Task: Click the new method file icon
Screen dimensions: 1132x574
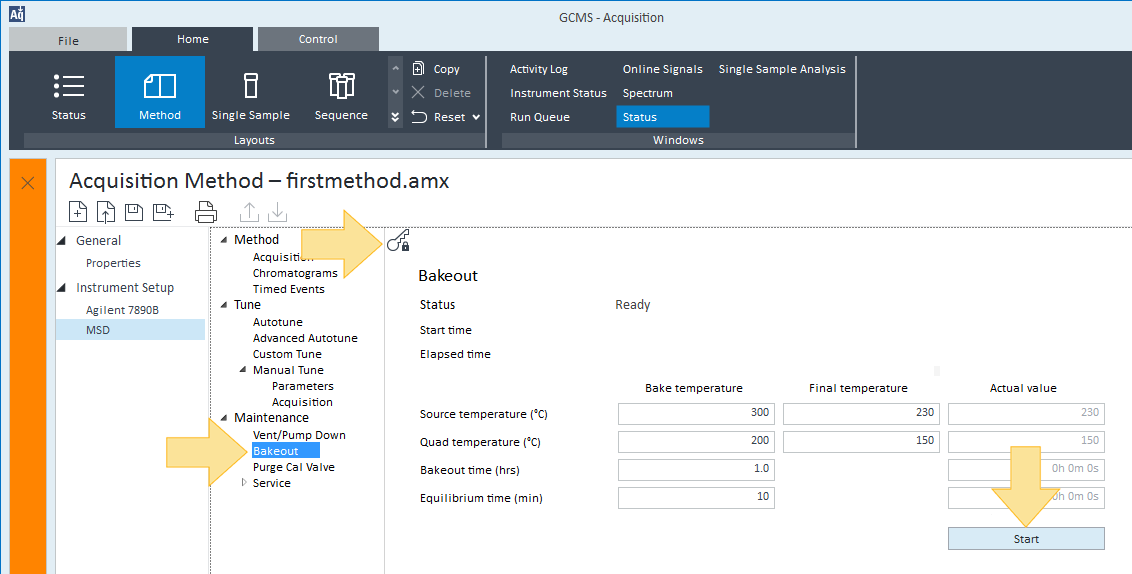Action: 78,212
